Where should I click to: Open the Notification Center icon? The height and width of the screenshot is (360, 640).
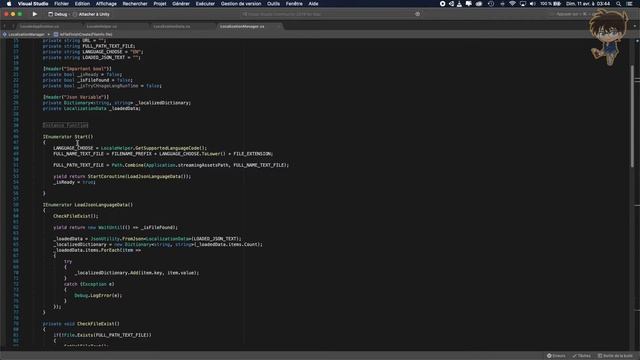629,4
